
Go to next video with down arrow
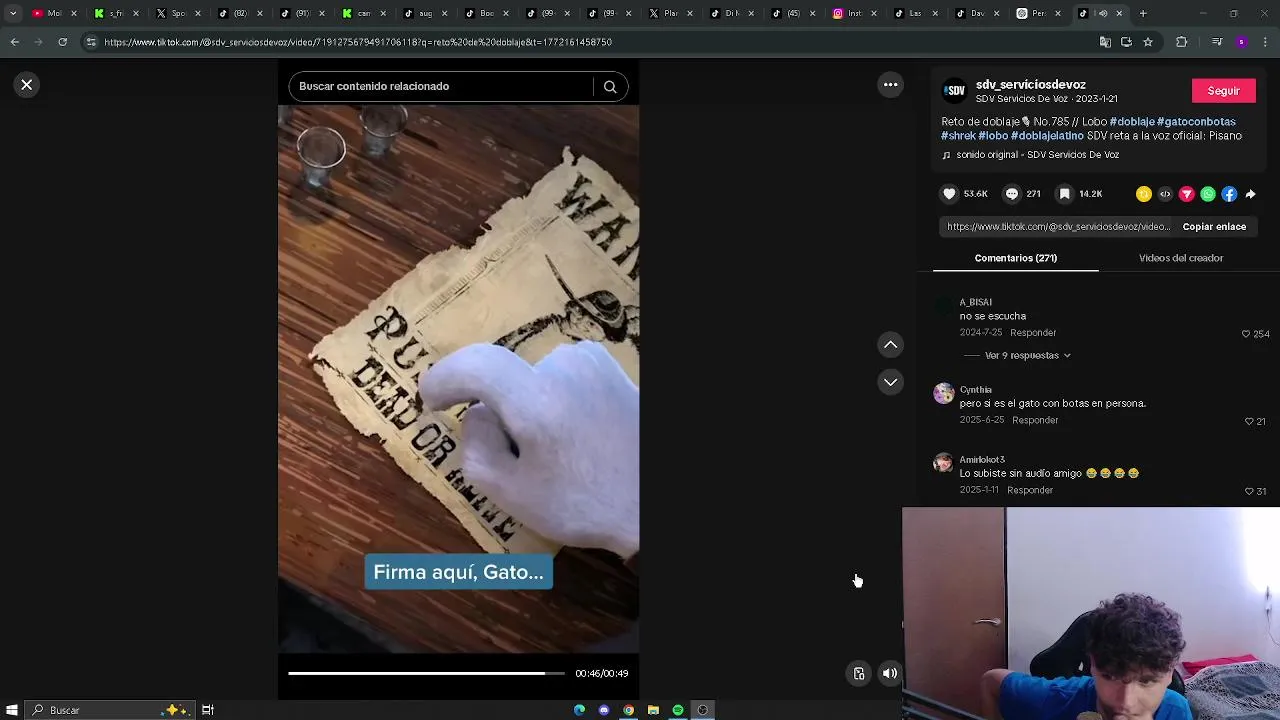(890, 382)
